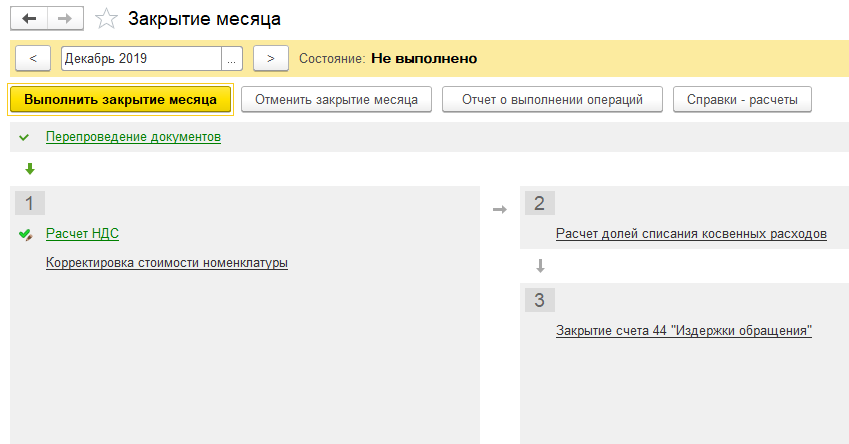Open period selection with ellipsis button
This screenshot has height=444, width=849.
233,59
